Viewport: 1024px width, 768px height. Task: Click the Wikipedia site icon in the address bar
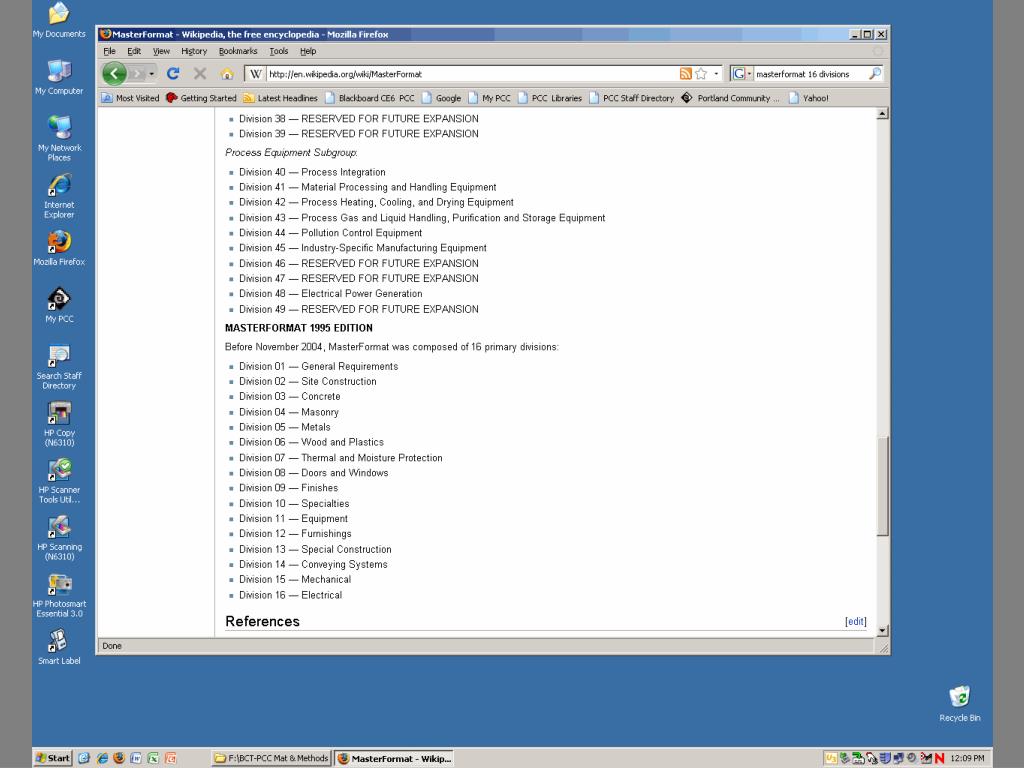pos(256,74)
